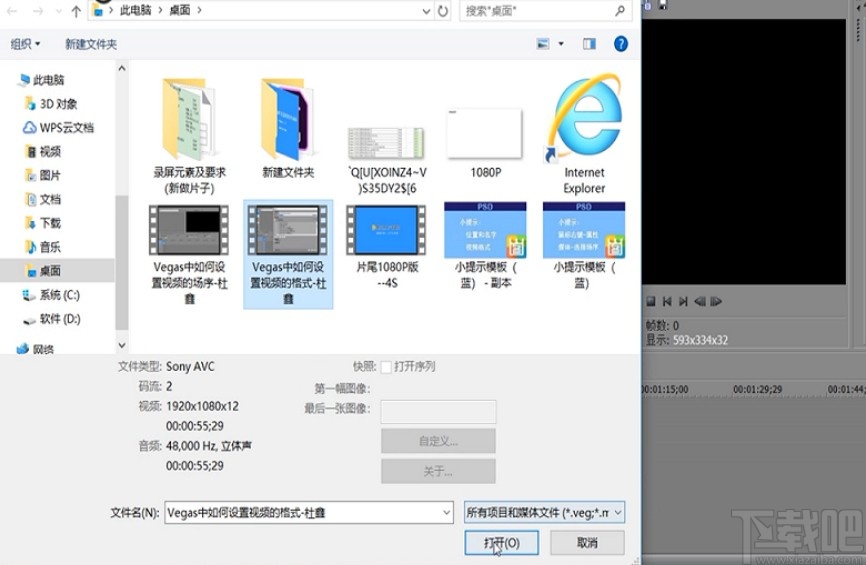Viewport: 866px width, 565px height.
Task: Open view options dropdown arrow
Action: pyautogui.click(x=561, y=44)
